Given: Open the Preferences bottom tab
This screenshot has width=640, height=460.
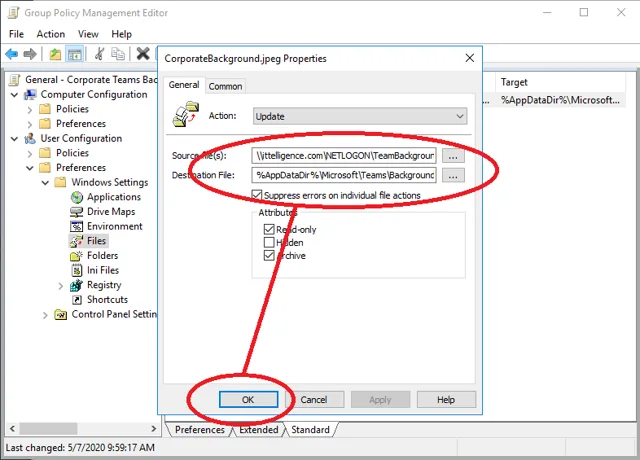Looking at the screenshot, I should (x=200, y=429).
